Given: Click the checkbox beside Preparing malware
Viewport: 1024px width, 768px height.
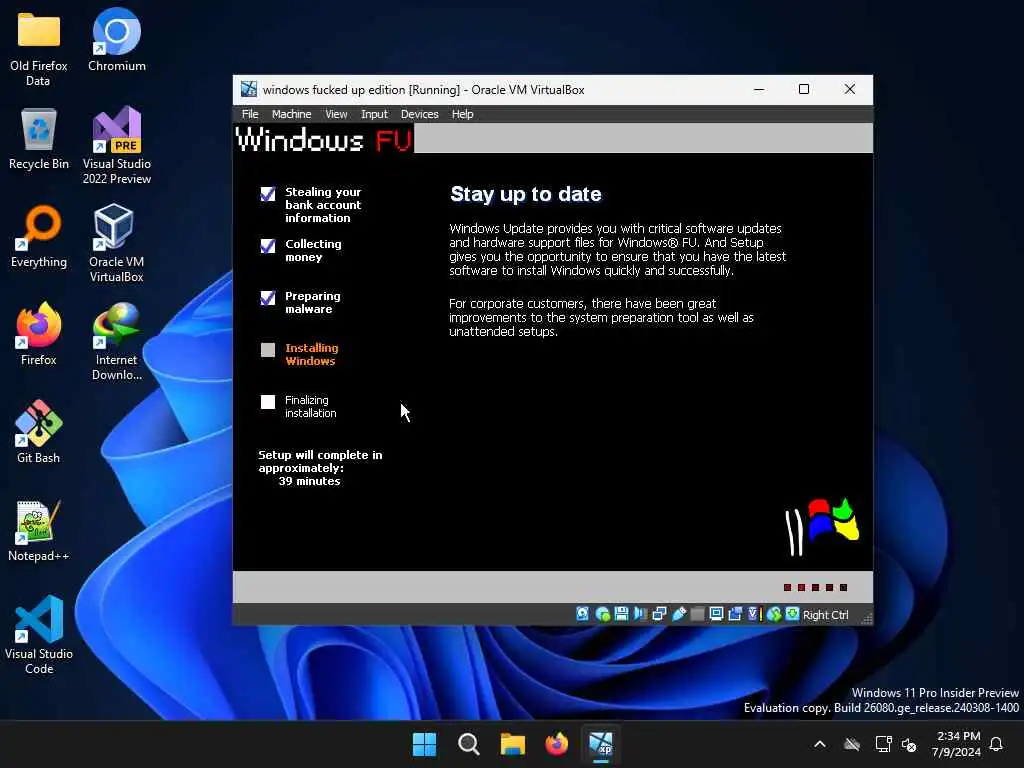Looking at the screenshot, I should click(268, 298).
